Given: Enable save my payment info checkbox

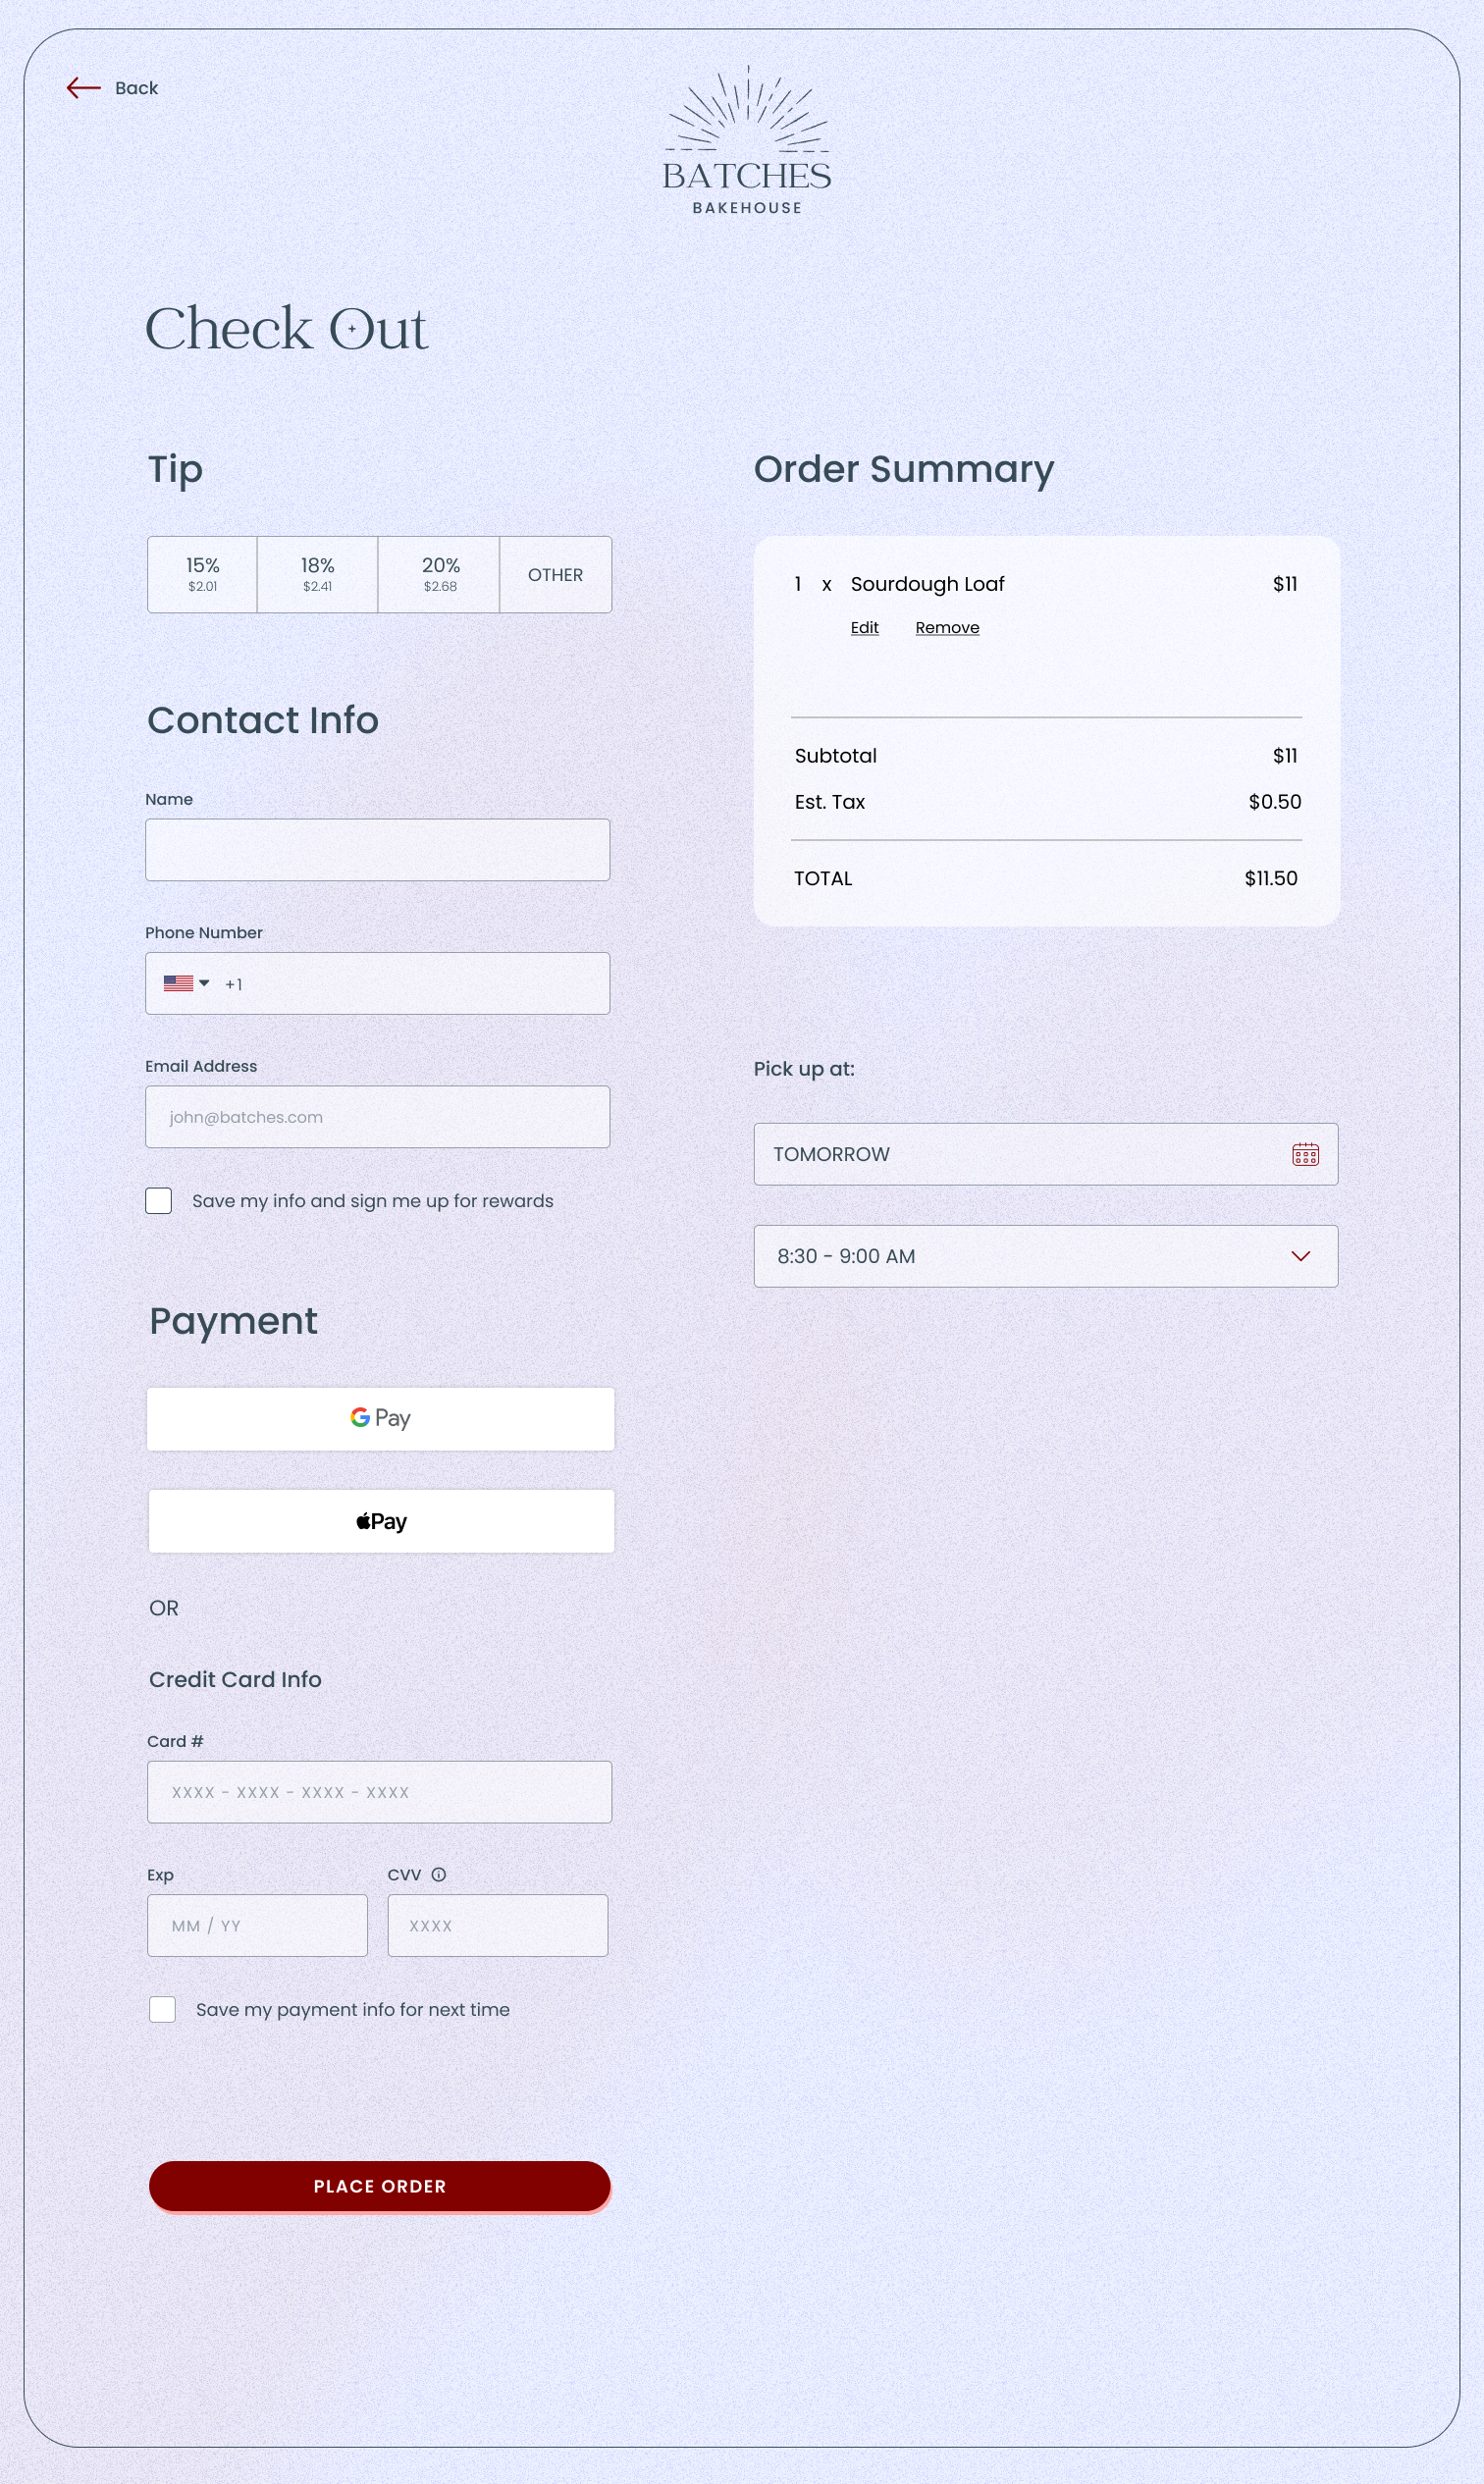Looking at the screenshot, I should tap(162, 2009).
